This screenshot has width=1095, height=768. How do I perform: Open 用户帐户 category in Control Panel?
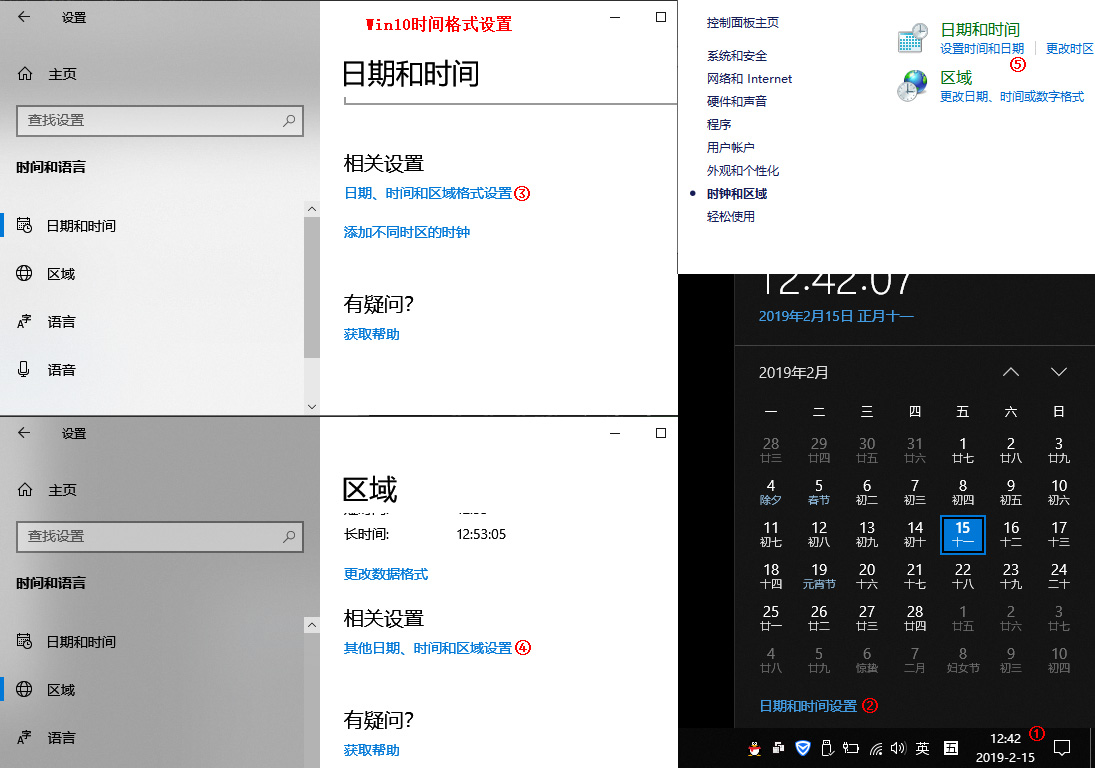730,148
